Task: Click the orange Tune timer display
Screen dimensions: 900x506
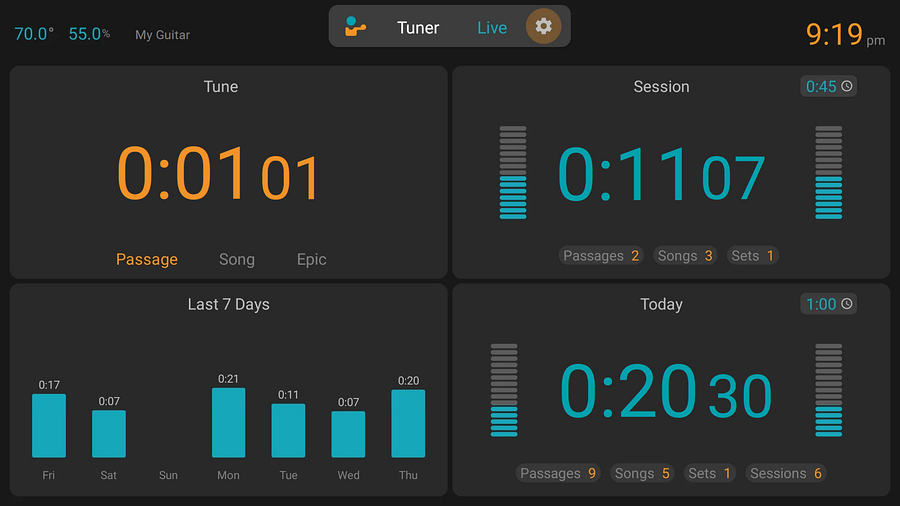Action: (x=219, y=174)
